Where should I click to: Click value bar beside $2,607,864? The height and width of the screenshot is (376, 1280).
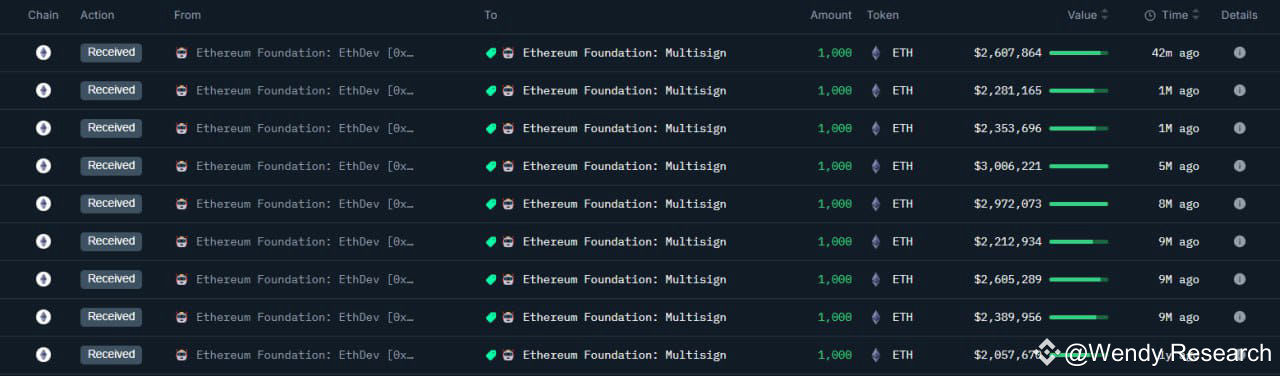pyautogui.click(x=1078, y=53)
